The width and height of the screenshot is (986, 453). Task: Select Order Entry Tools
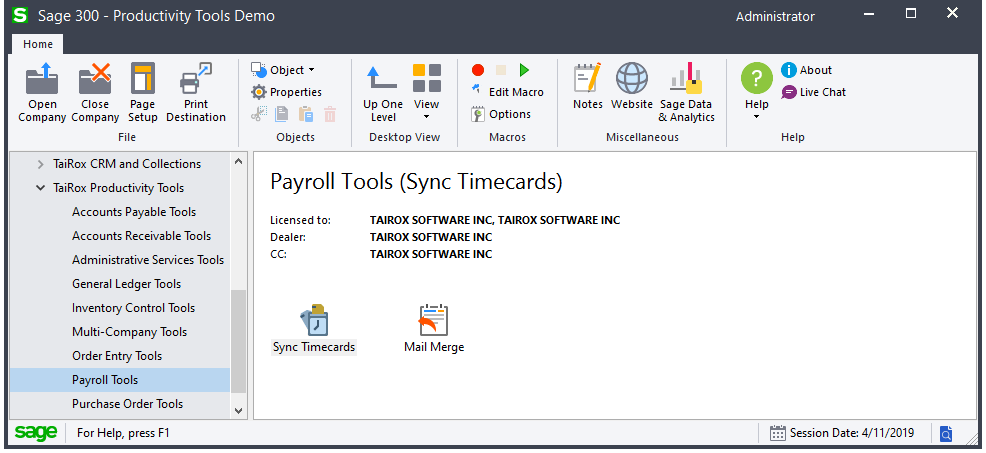(x=117, y=355)
